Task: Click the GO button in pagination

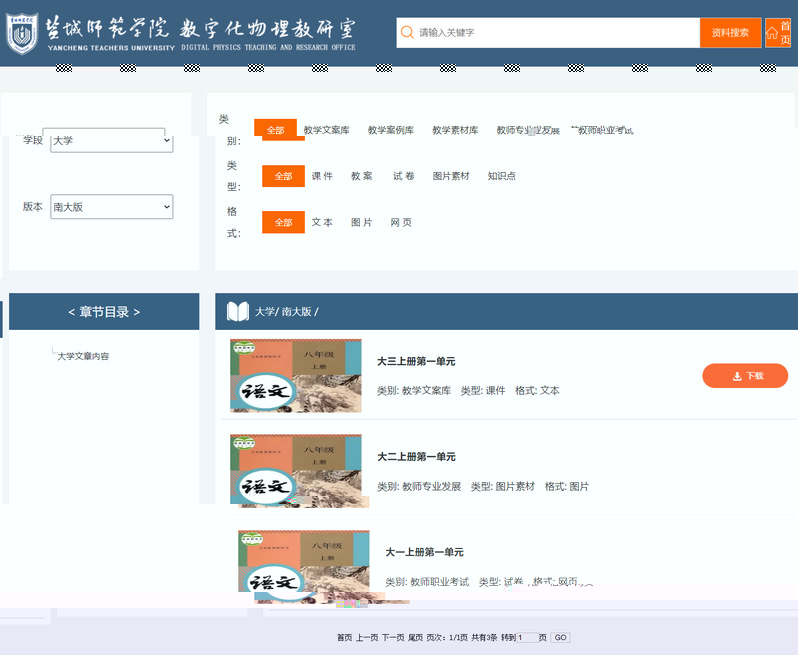Action: tap(560, 637)
